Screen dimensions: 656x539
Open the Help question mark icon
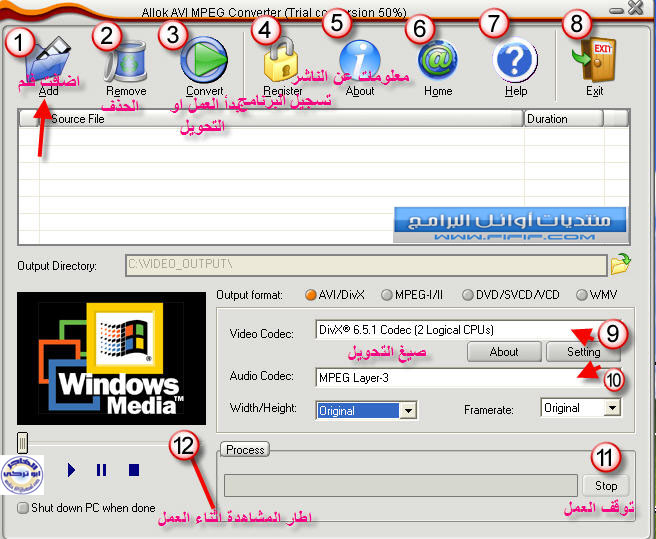[x=515, y=60]
